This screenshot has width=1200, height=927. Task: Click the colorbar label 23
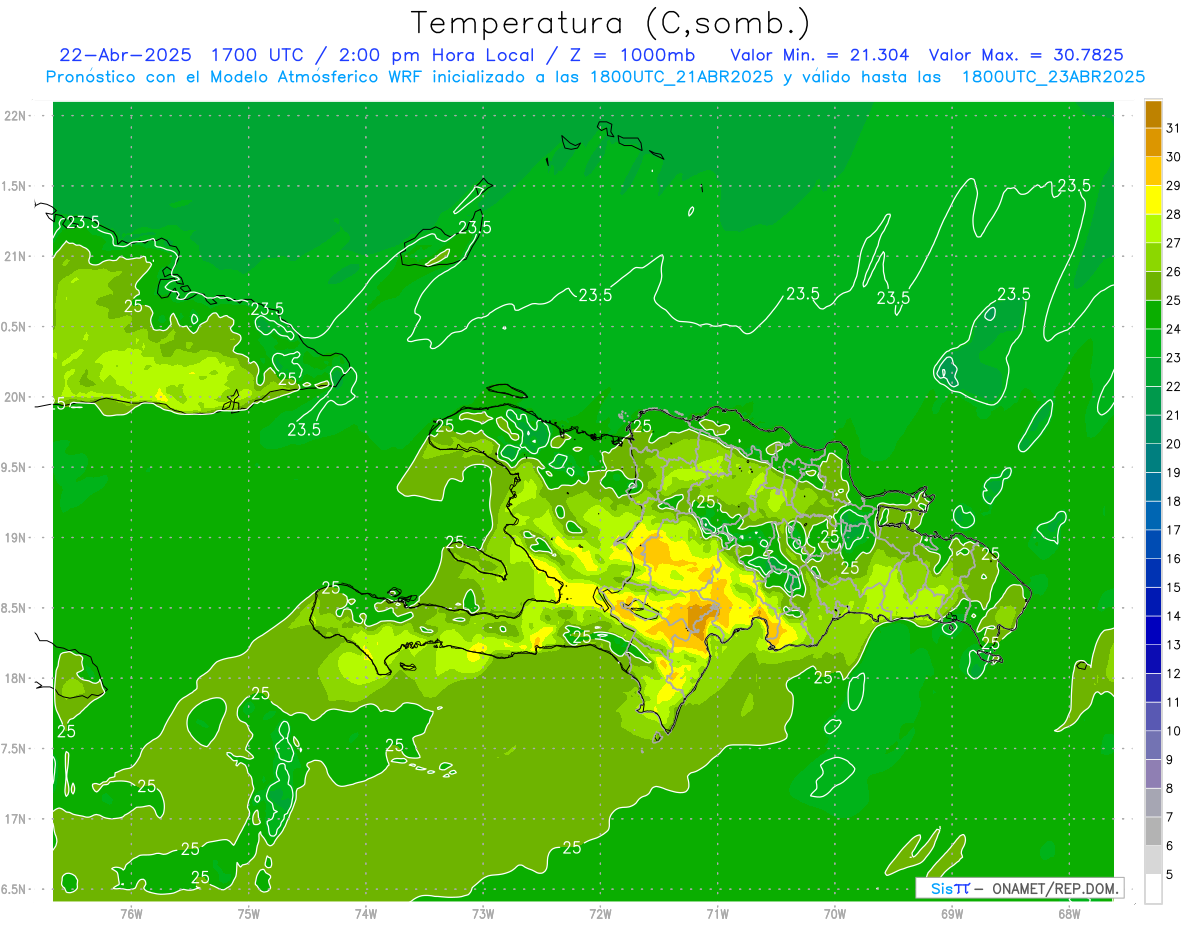(x=1174, y=358)
